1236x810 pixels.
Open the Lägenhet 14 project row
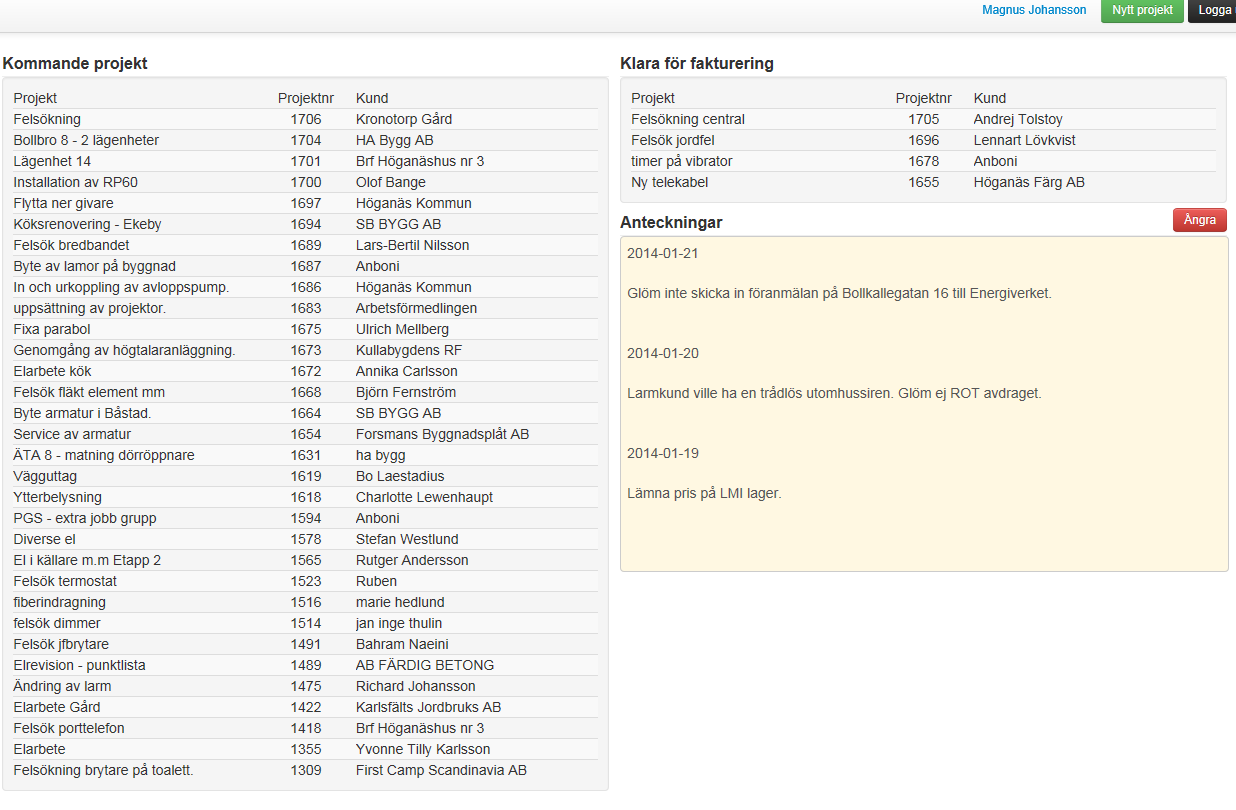click(52, 161)
